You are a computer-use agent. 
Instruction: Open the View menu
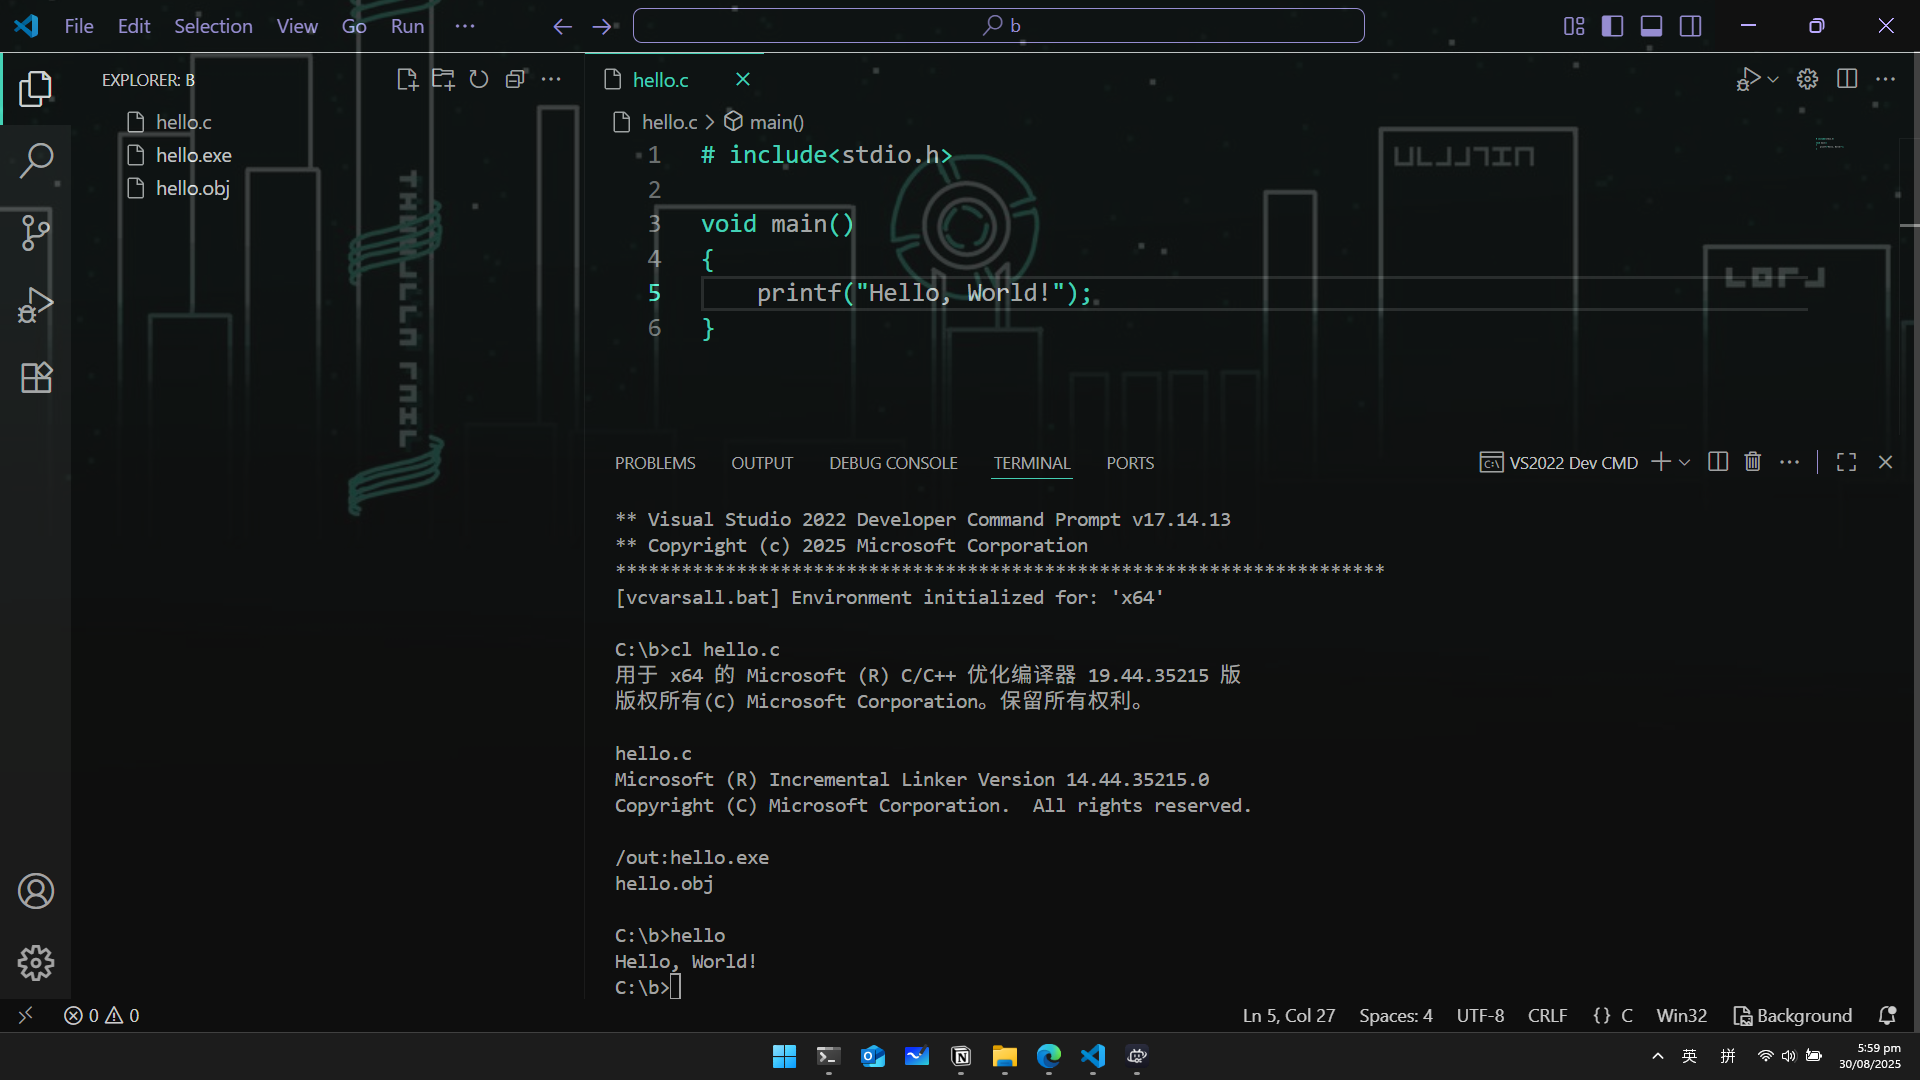click(x=297, y=26)
